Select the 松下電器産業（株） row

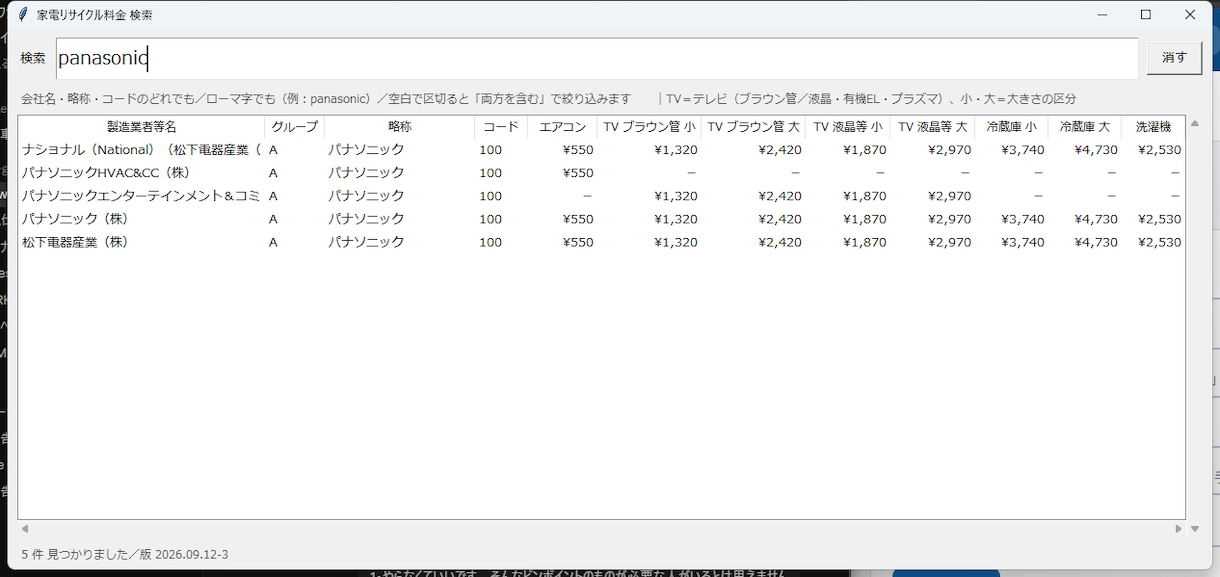tap(602, 242)
